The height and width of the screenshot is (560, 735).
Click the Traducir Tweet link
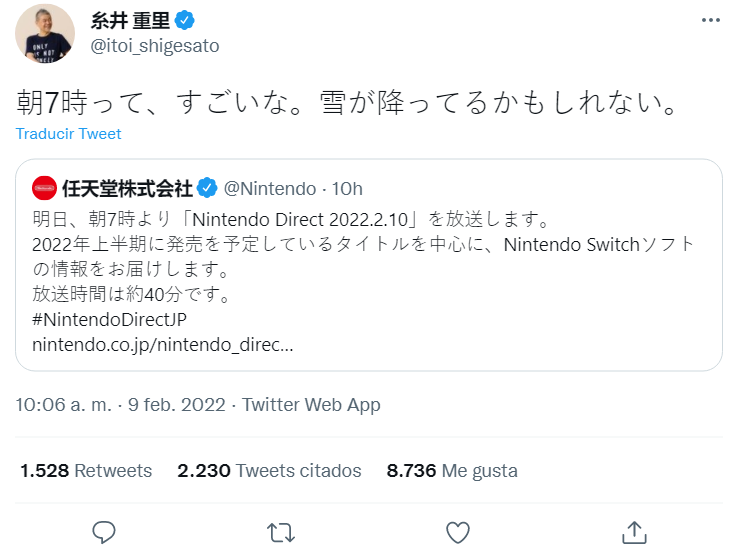(68, 134)
